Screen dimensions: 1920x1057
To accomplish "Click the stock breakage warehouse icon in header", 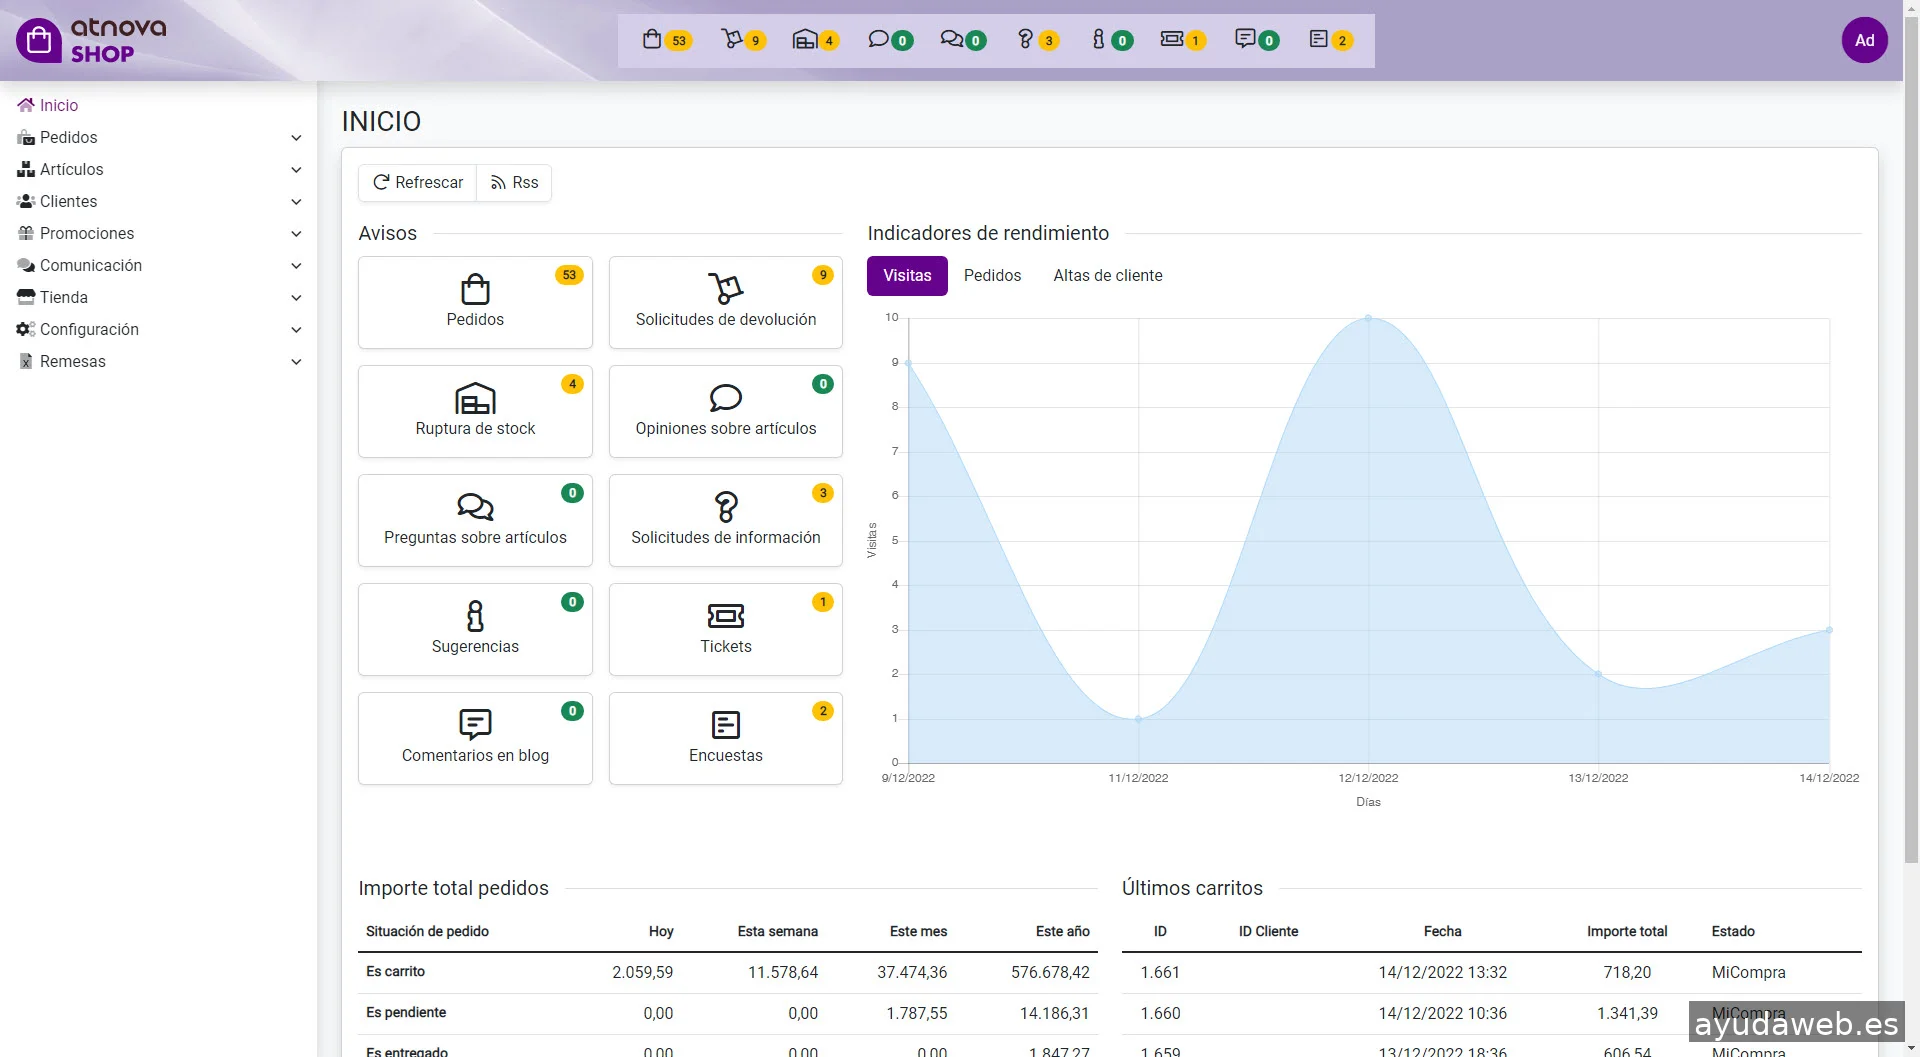I will coord(805,39).
